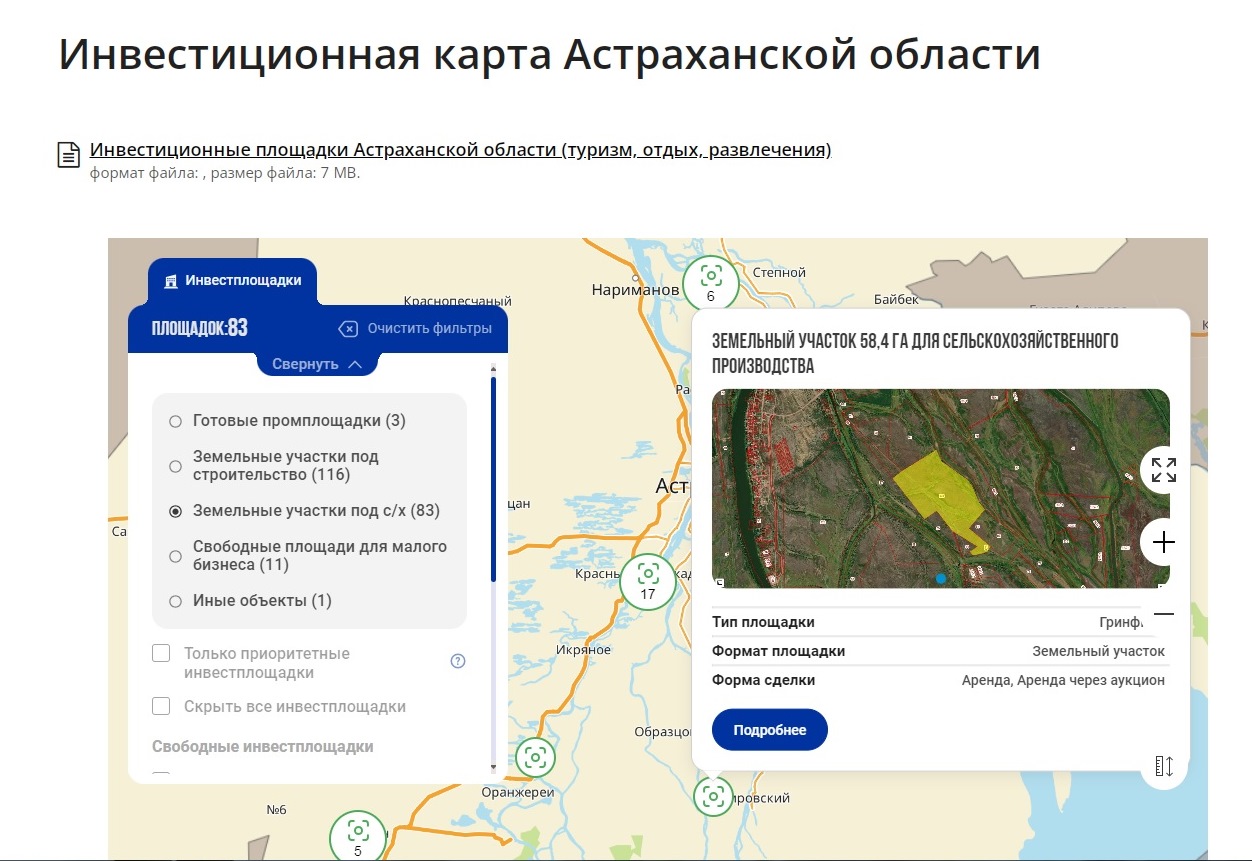The height and width of the screenshot is (861, 1252).
Task: Select Земельные участки под с/х (83)
Action: 175,511
